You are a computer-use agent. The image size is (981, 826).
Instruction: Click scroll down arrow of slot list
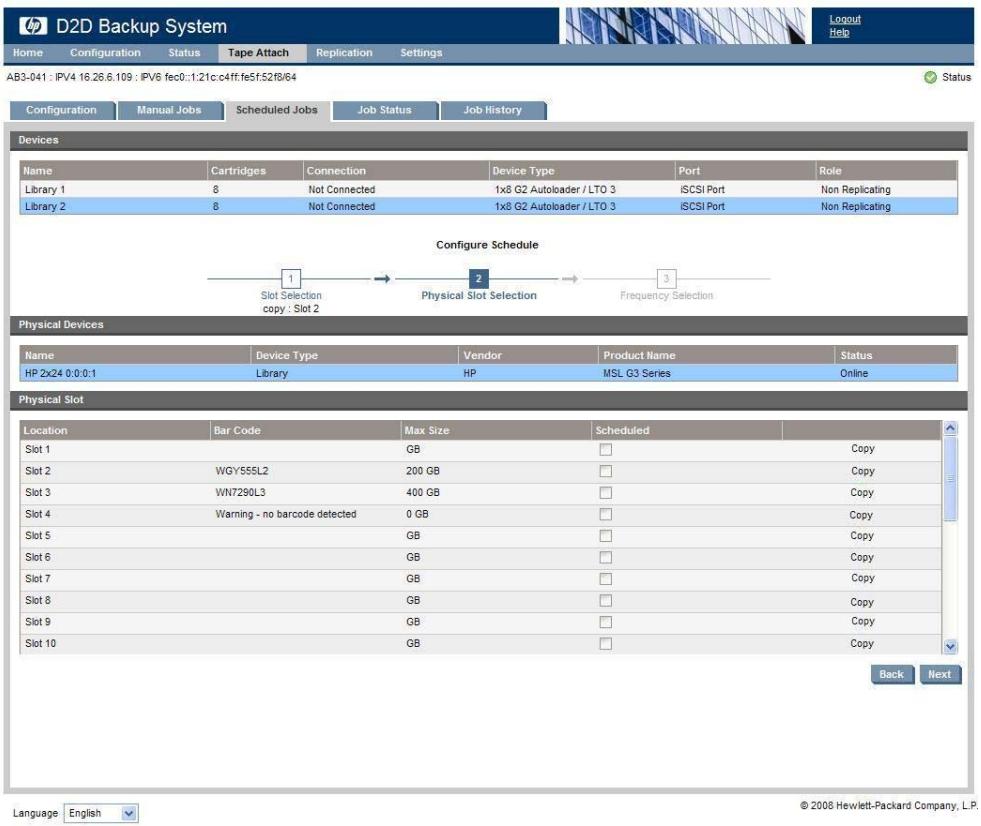click(950, 646)
